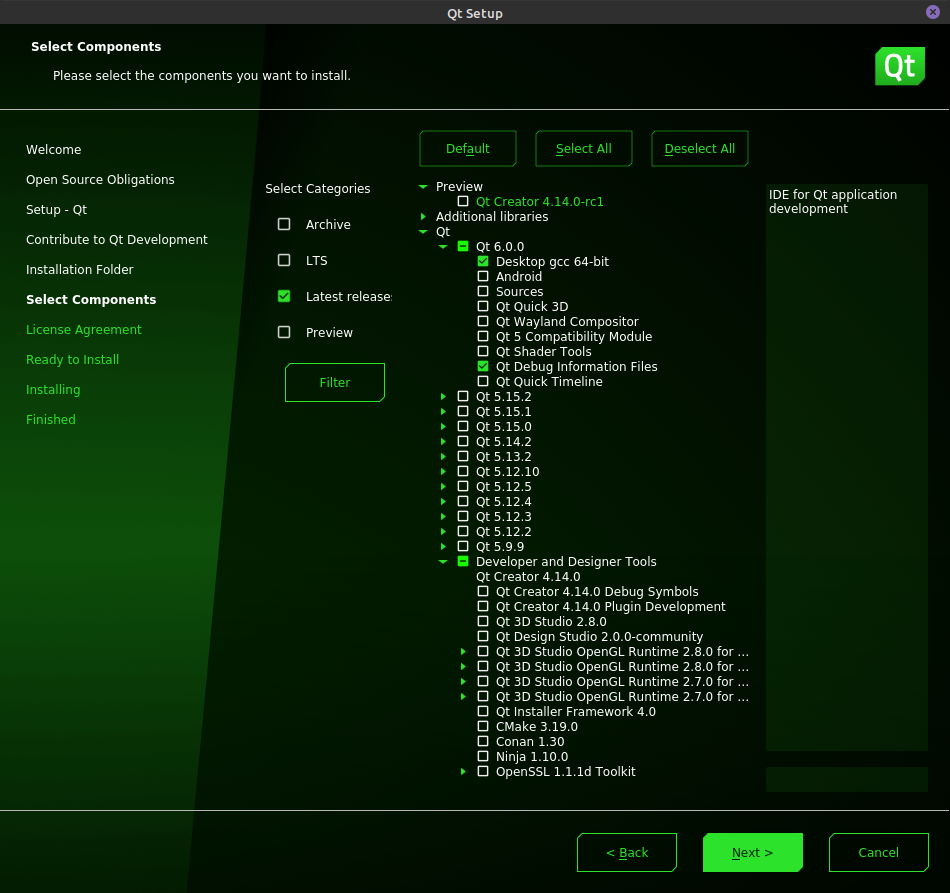Expand the OpenSSL 1.1.1d Toolkit node

463,772
